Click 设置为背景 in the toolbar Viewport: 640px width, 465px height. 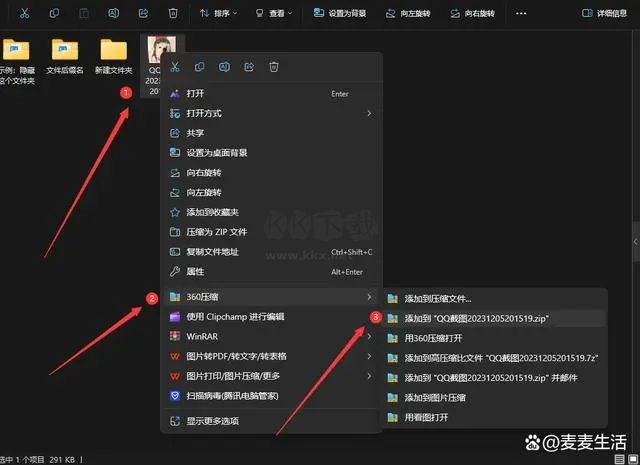tap(340, 13)
